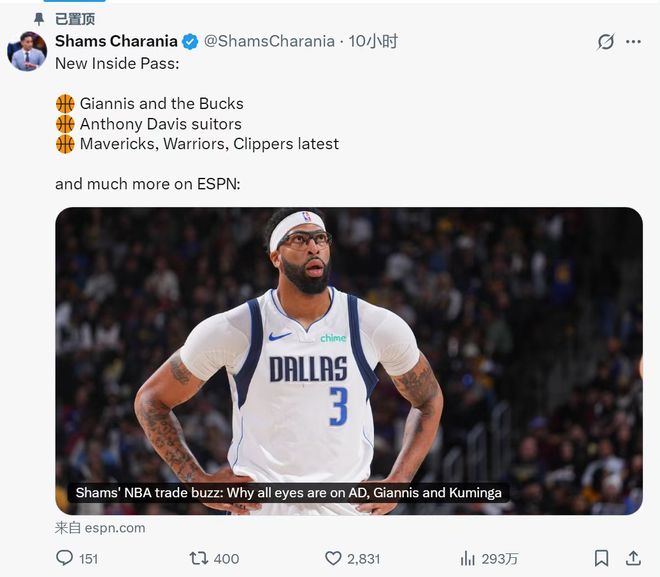Open the @ShamsCharania handle link
660x577 pixels.
[x=270, y=42]
